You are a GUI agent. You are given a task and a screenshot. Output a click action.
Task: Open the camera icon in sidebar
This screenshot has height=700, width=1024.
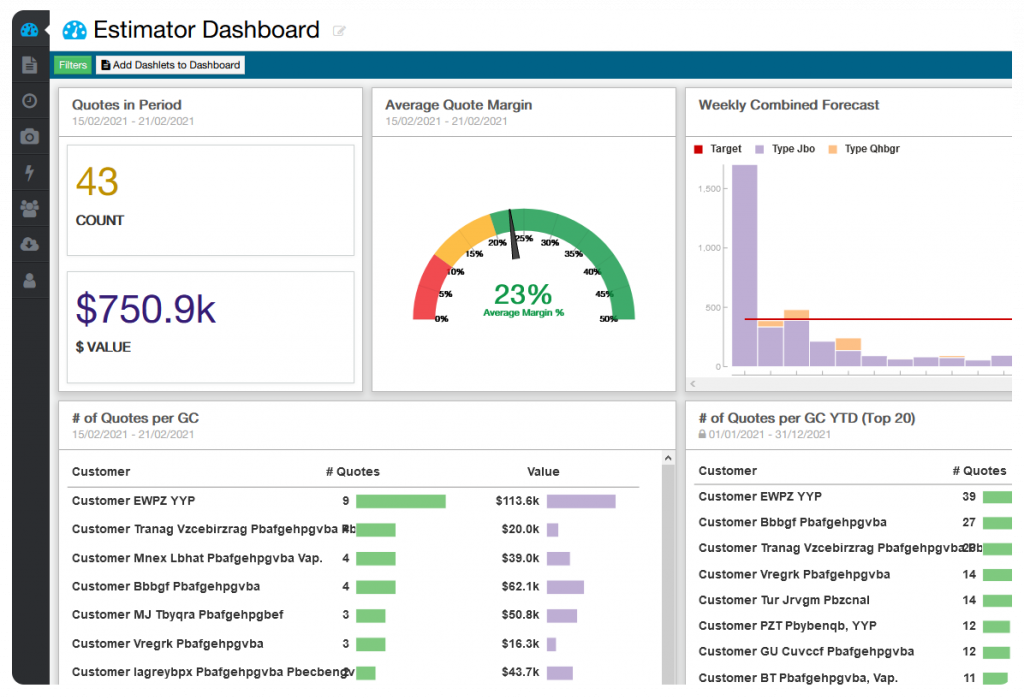(x=29, y=137)
